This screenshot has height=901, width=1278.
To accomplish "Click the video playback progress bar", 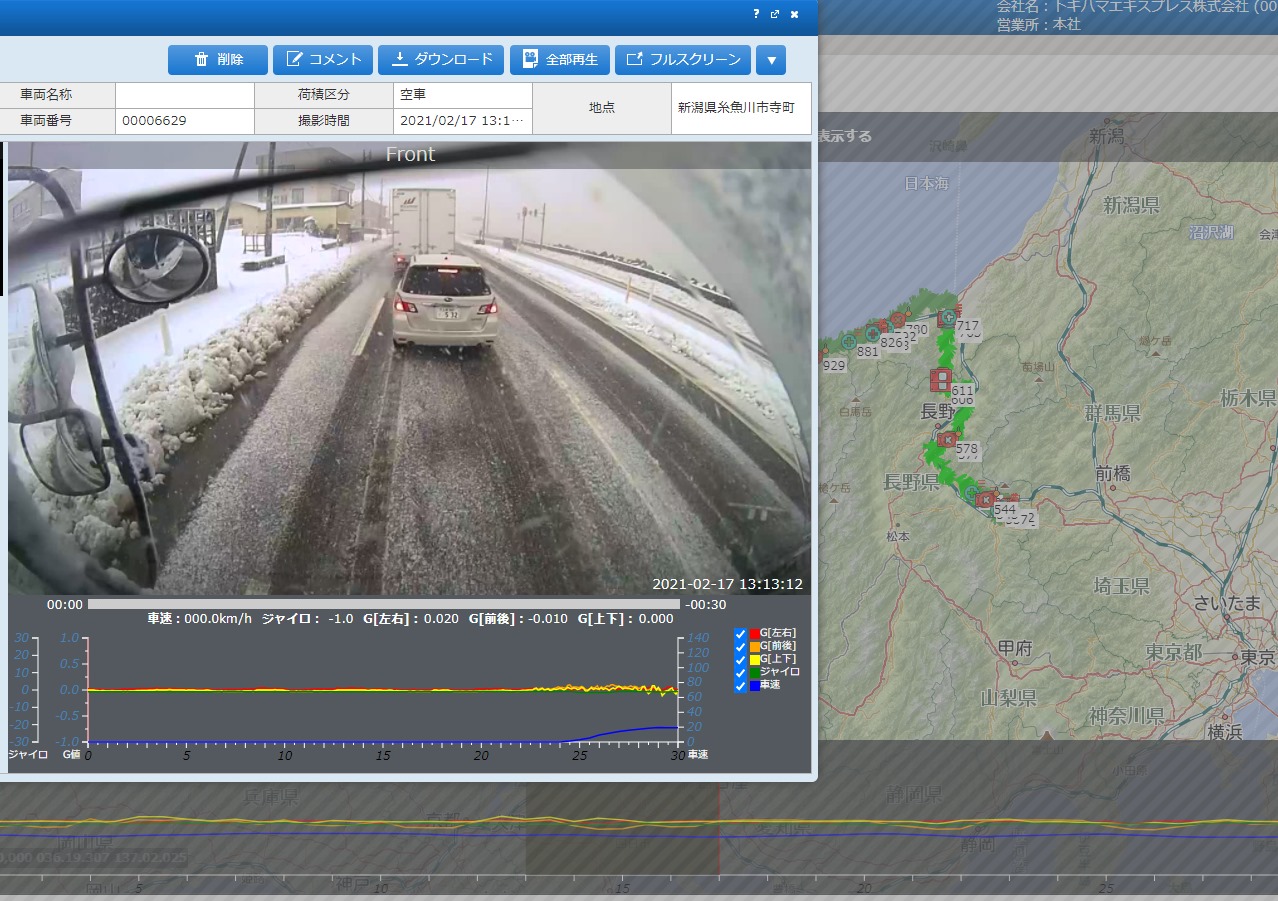I will pos(384,604).
